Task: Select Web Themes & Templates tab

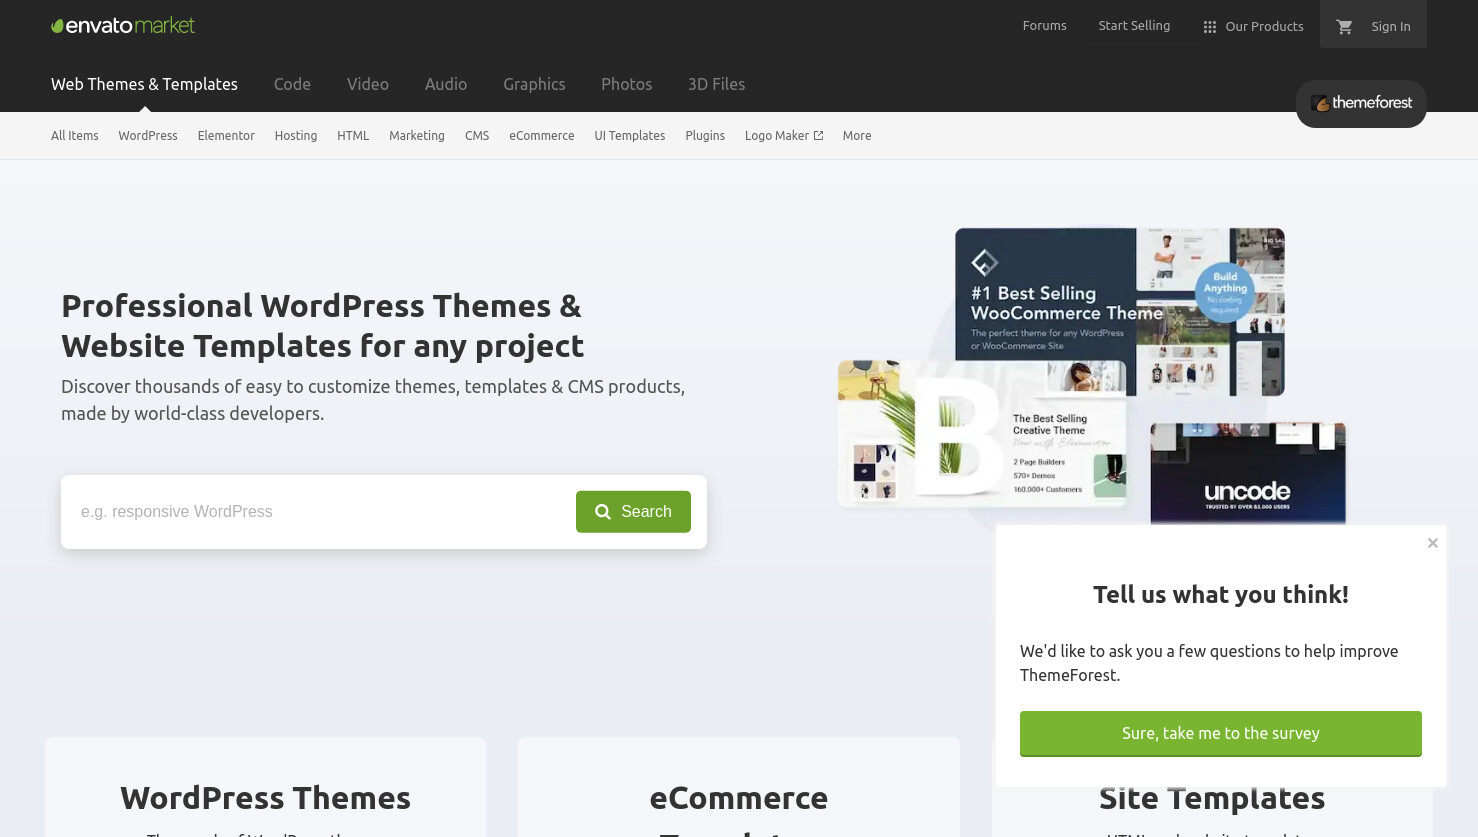Action: [144, 84]
